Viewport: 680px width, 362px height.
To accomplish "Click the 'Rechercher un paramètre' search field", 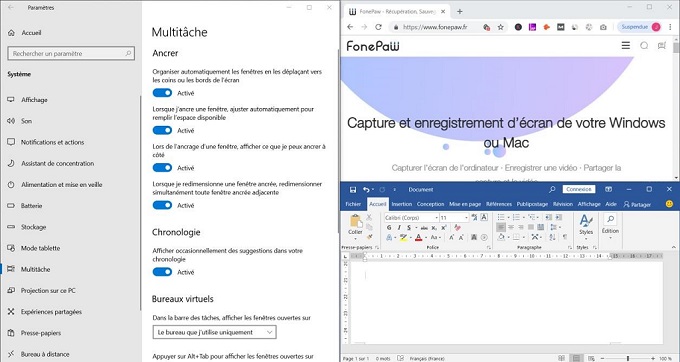I will [x=71, y=53].
